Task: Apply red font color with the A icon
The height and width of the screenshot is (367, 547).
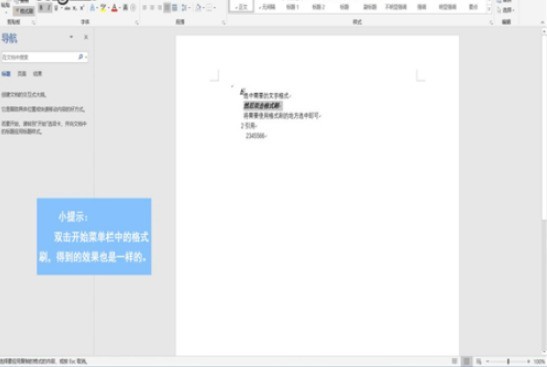Action: click(x=114, y=8)
